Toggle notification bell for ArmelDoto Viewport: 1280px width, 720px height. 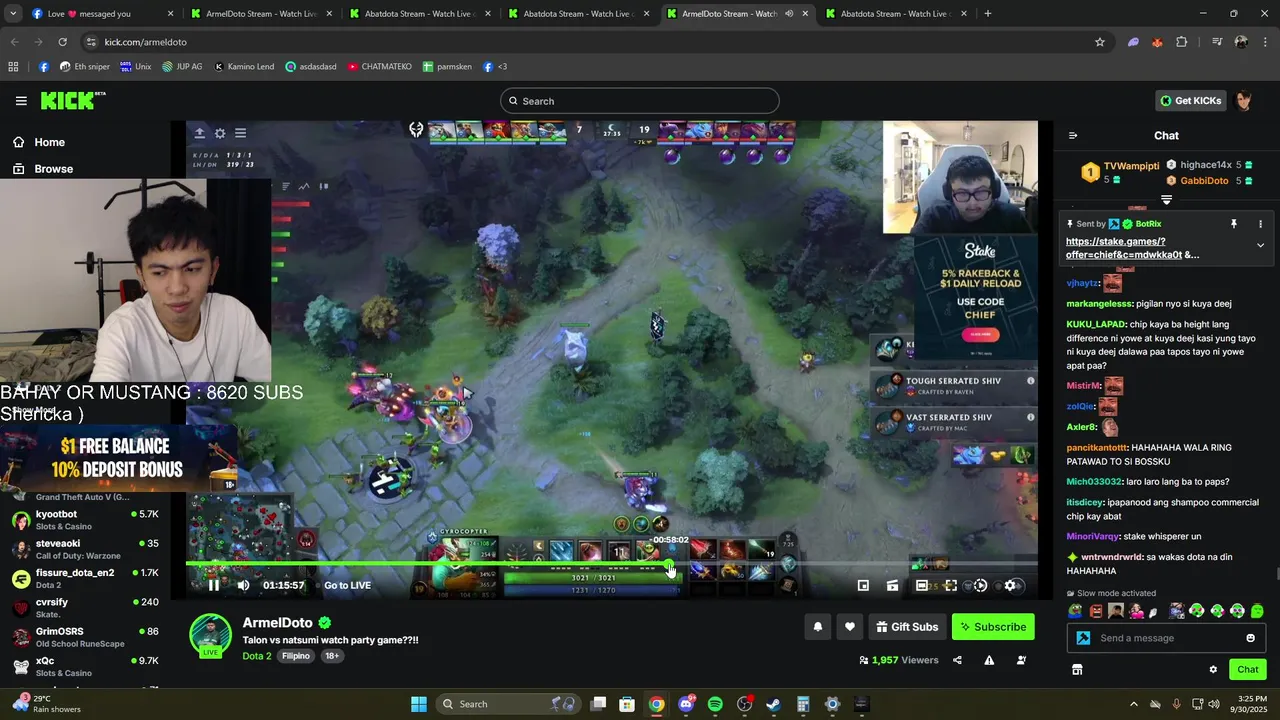818,627
